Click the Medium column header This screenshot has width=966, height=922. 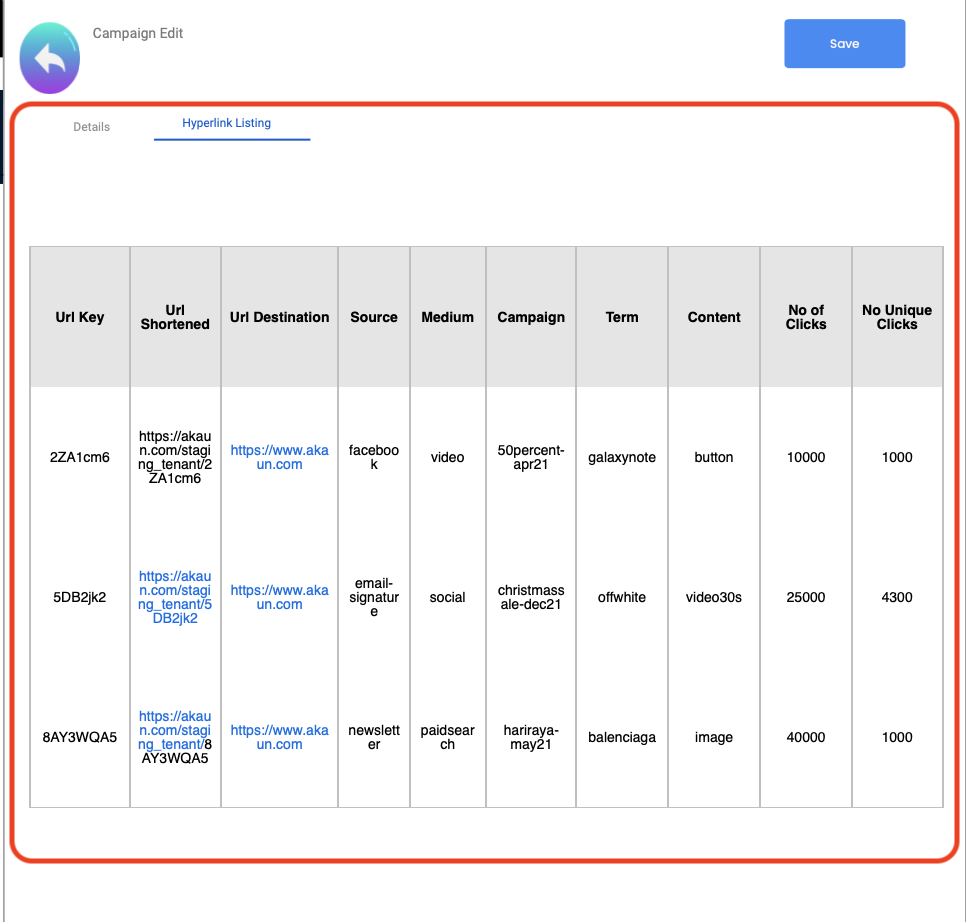[x=447, y=317]
